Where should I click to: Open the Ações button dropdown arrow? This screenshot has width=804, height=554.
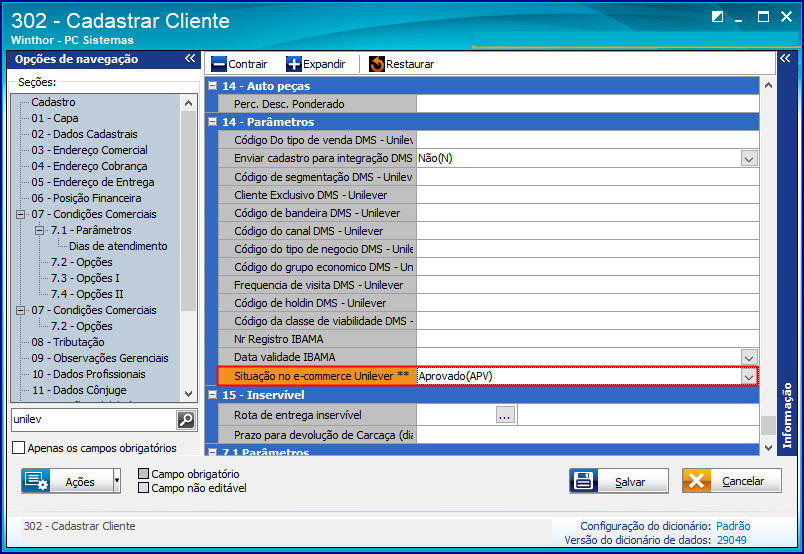(117, 481)
